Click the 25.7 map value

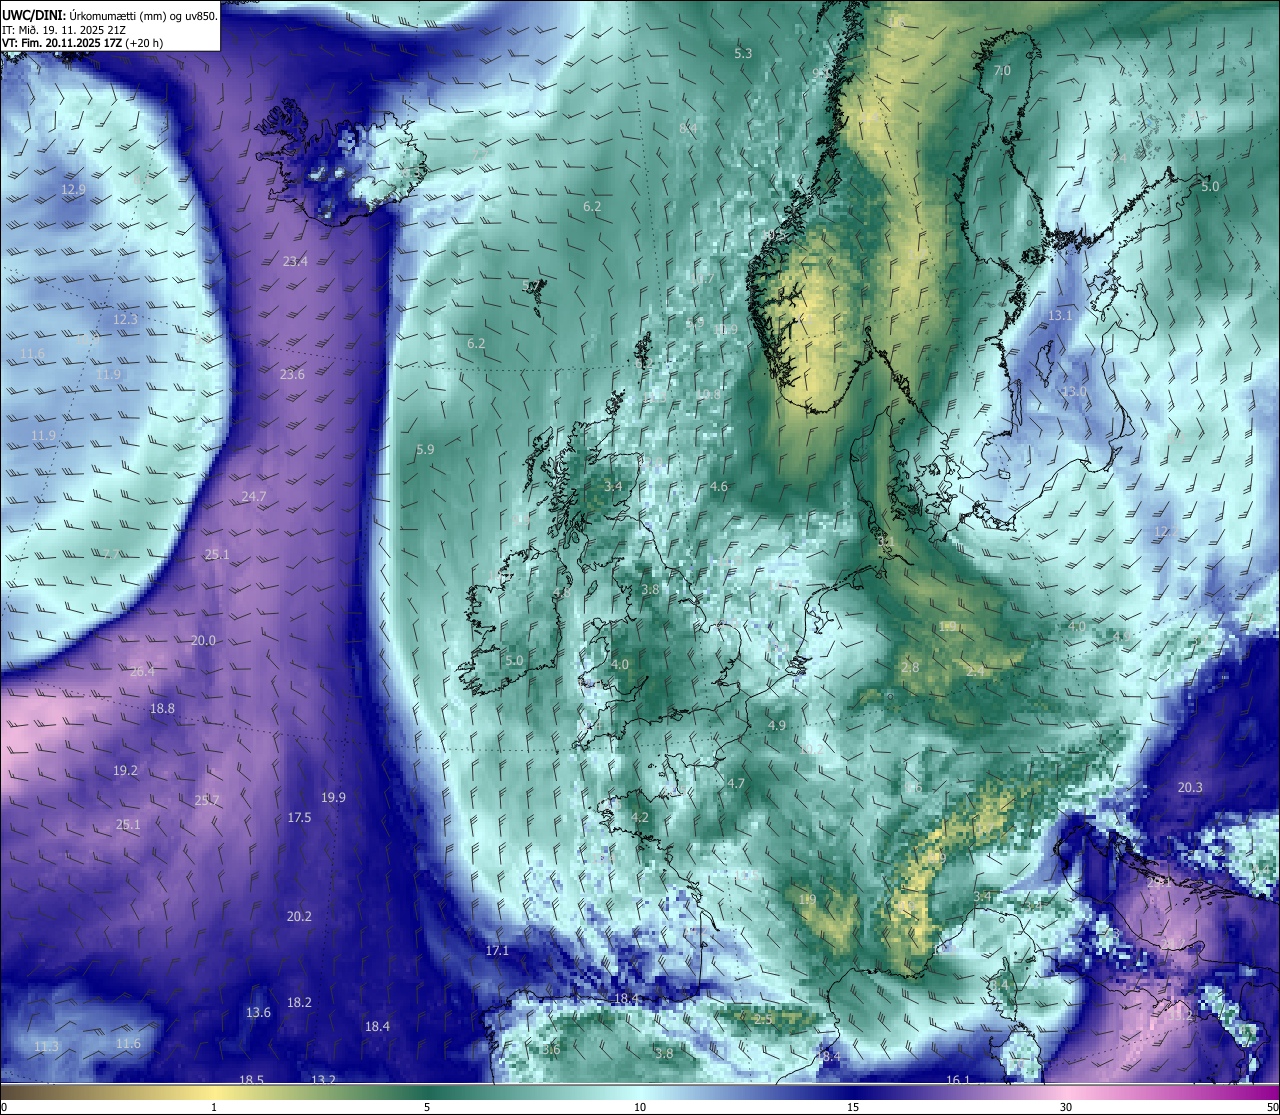(207, 800)
